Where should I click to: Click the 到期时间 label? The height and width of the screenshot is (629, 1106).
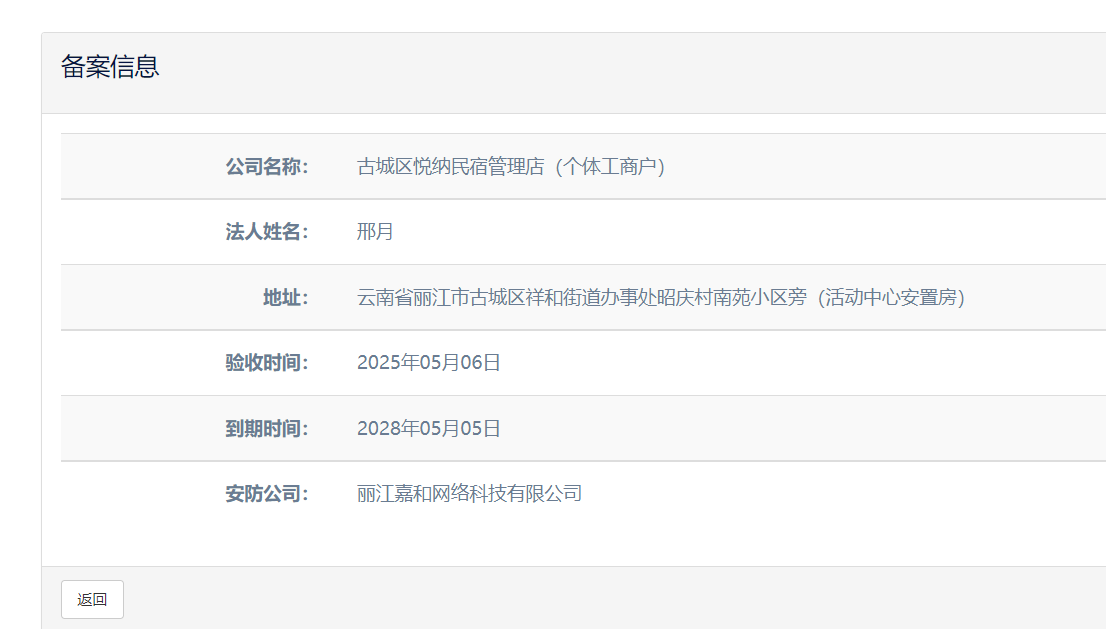[x=266, y=429]
